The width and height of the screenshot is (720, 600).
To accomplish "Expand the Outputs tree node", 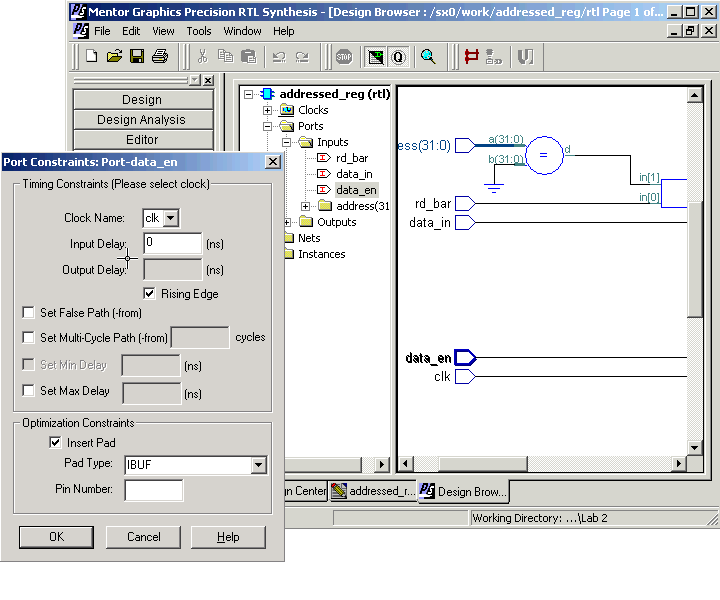I will [x=287, y=222].
